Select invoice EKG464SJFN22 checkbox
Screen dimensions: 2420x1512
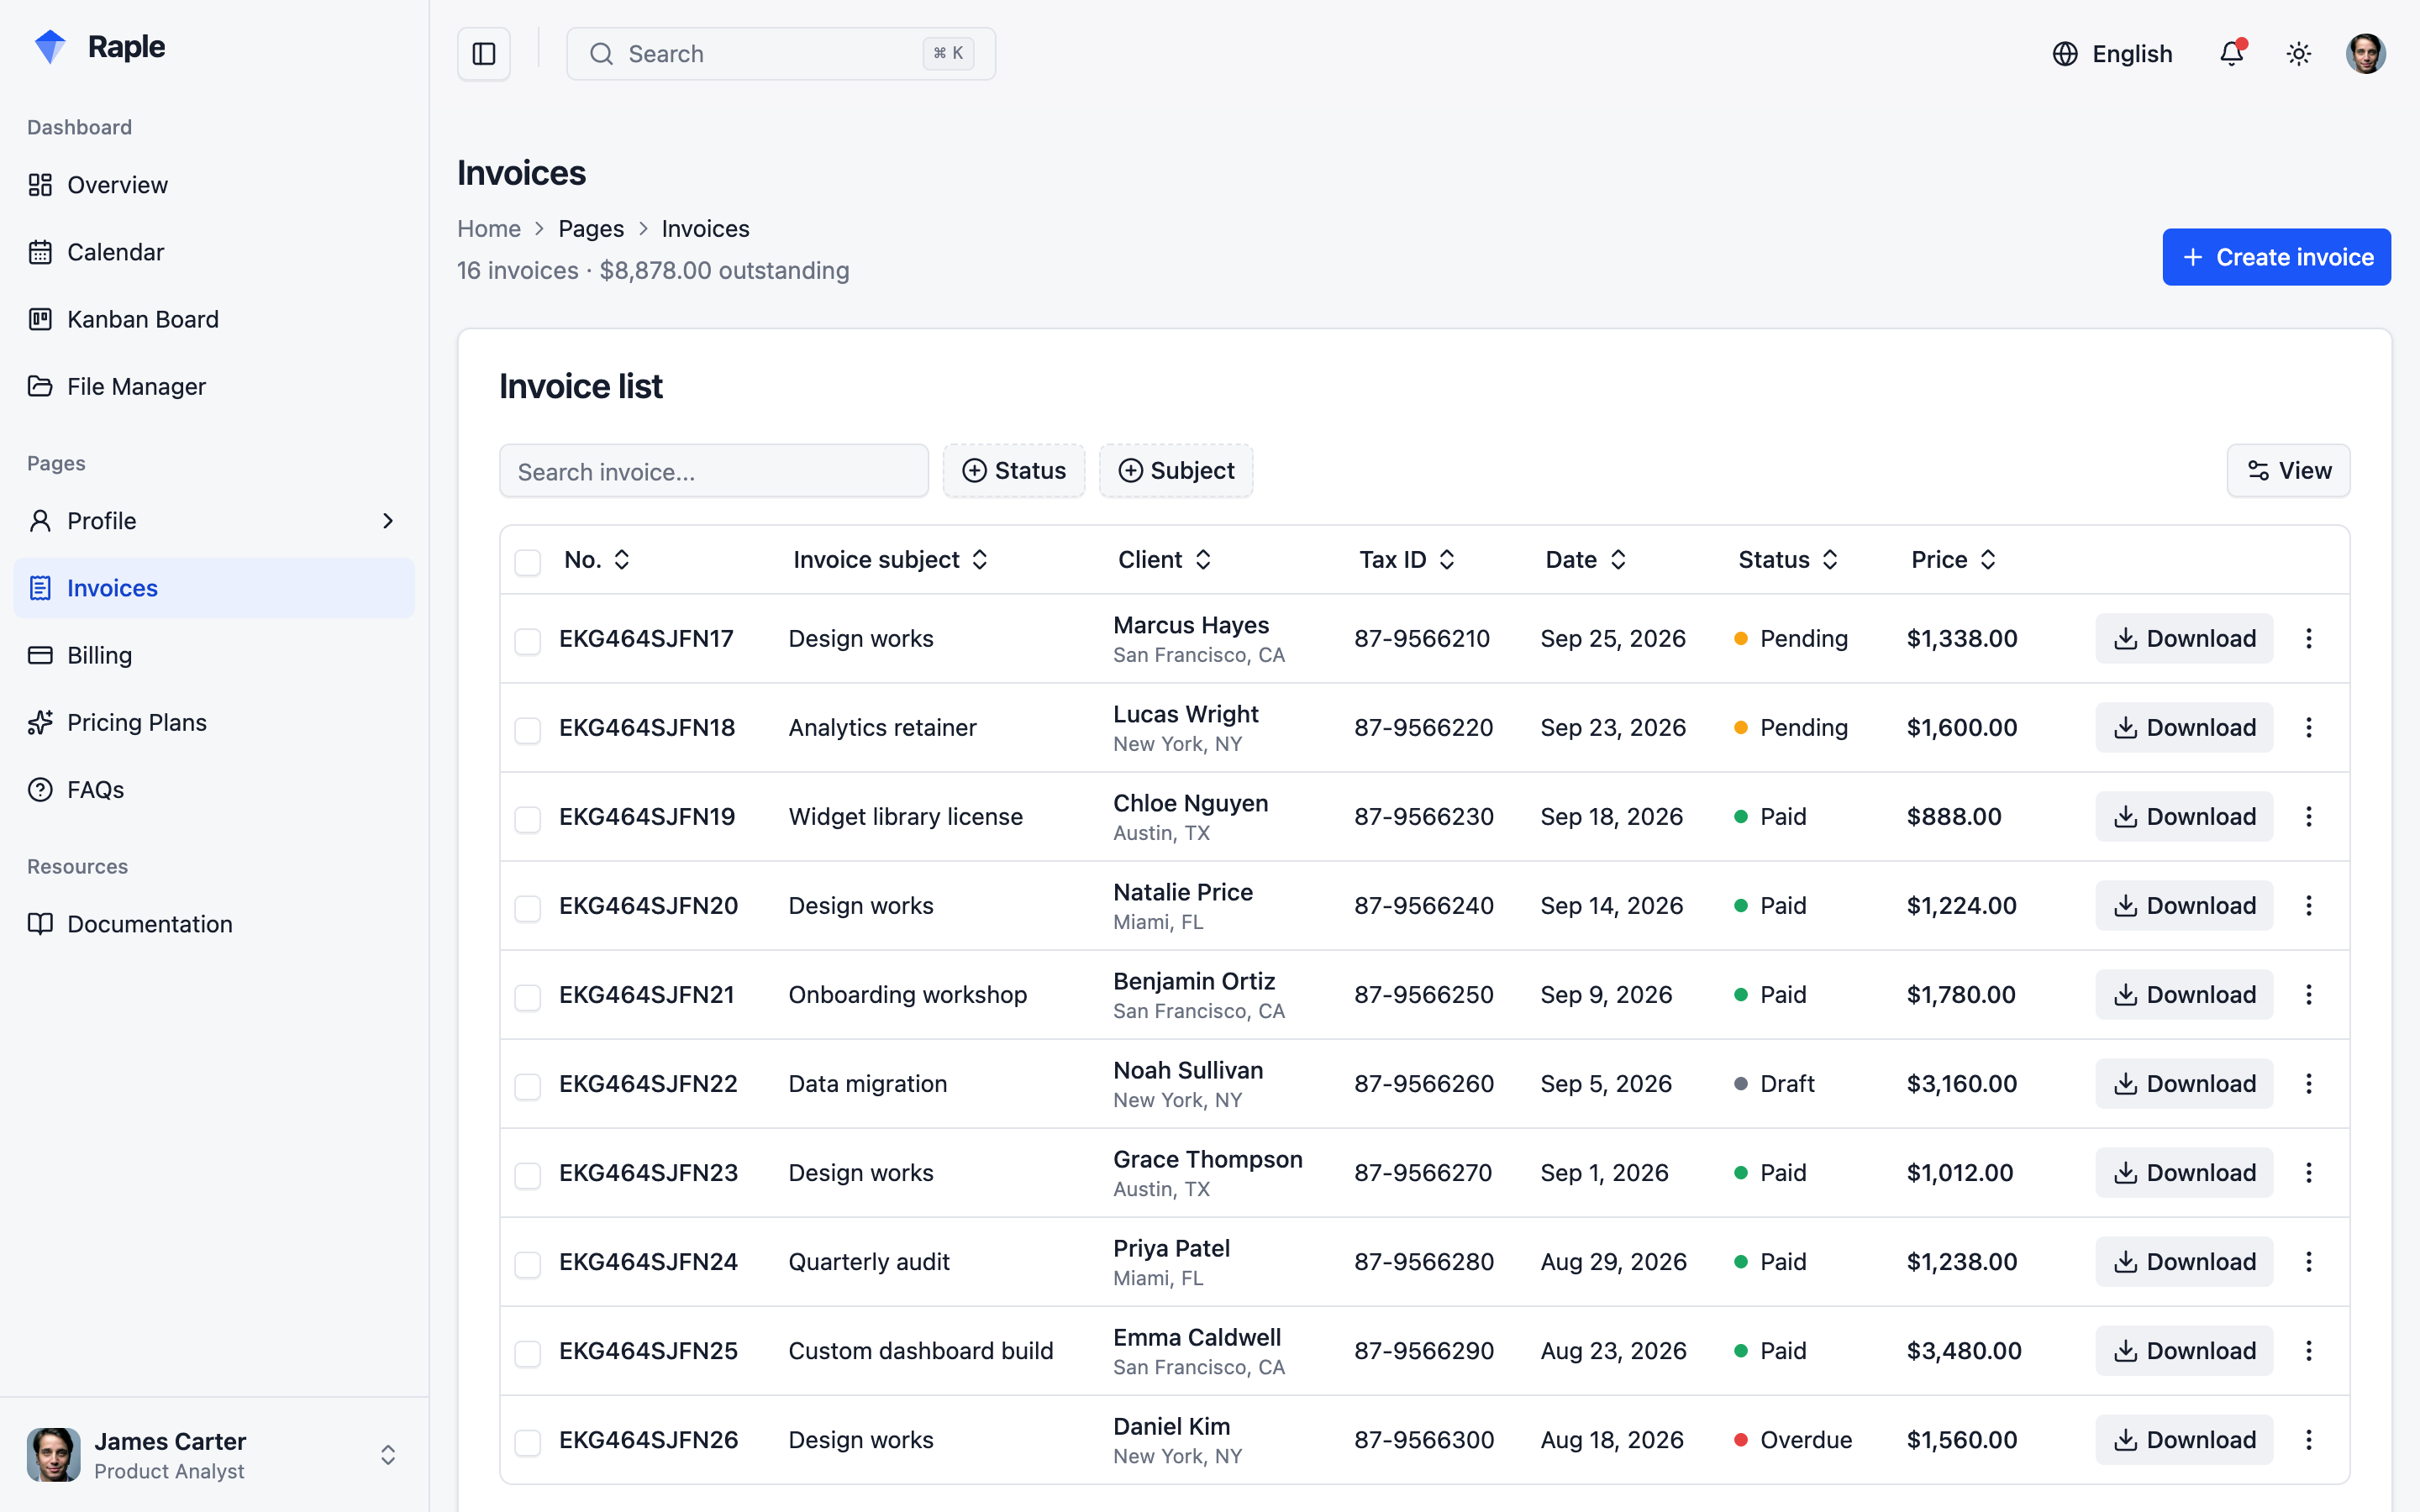click(x=528, y=1086)
